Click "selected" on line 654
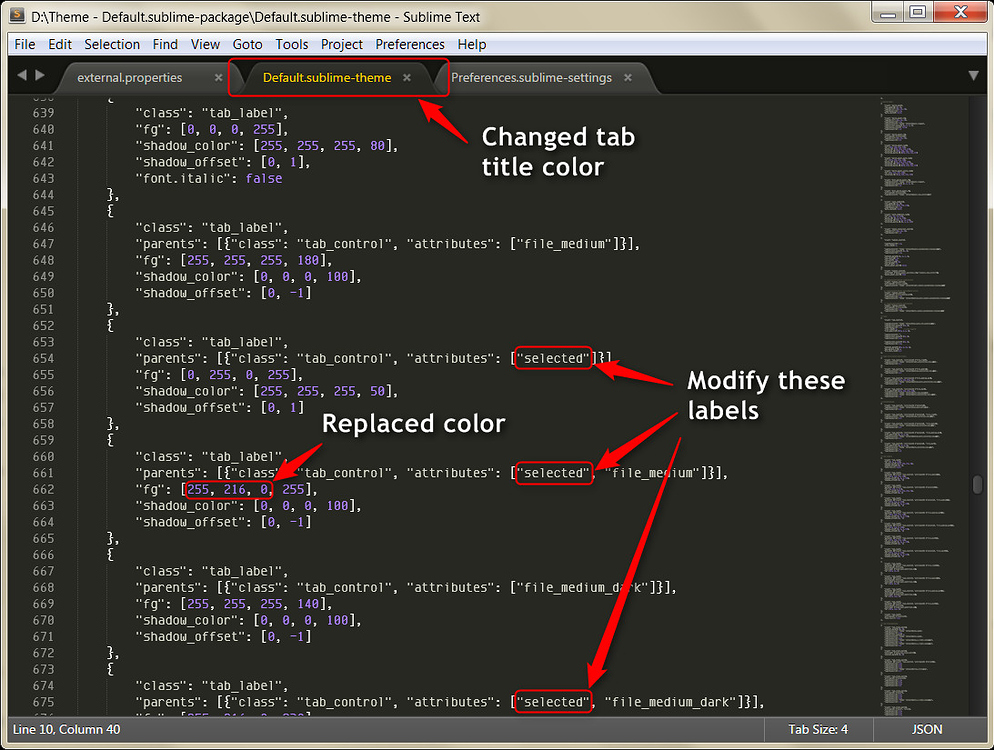The height and width of the screenshot is (750, 994). 553,358
